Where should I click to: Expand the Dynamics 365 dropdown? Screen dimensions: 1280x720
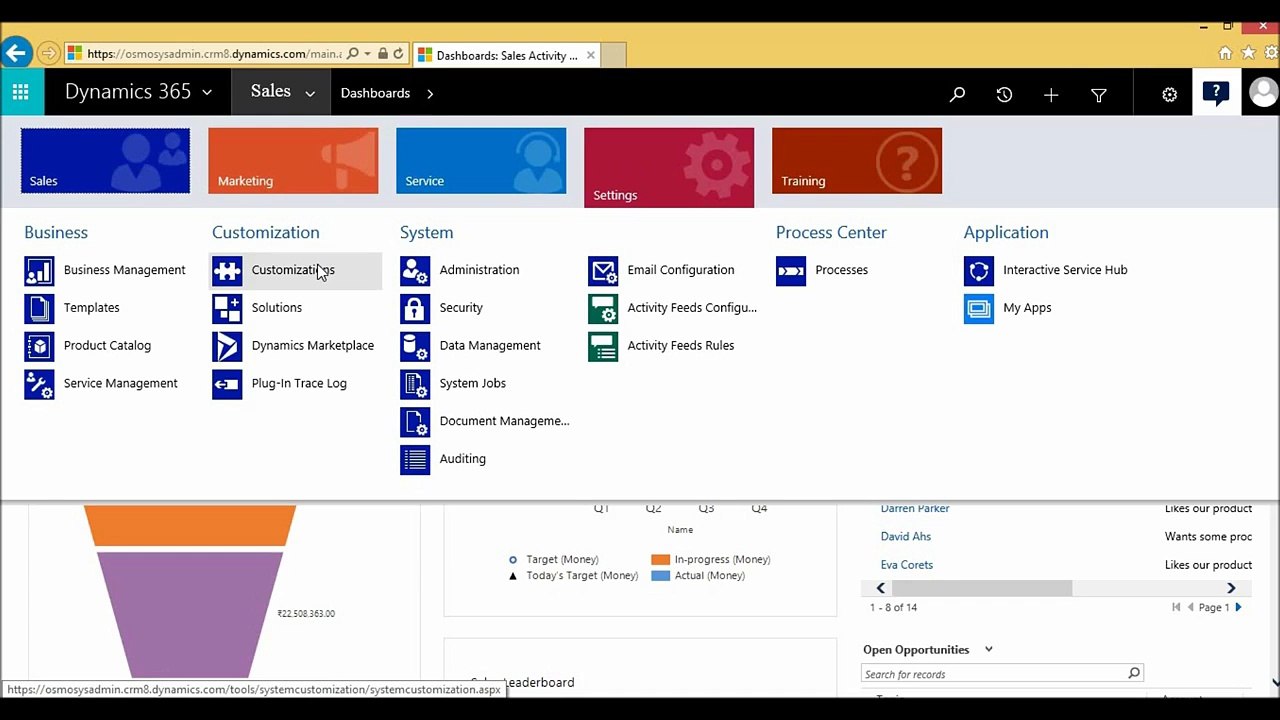[207, 93]
